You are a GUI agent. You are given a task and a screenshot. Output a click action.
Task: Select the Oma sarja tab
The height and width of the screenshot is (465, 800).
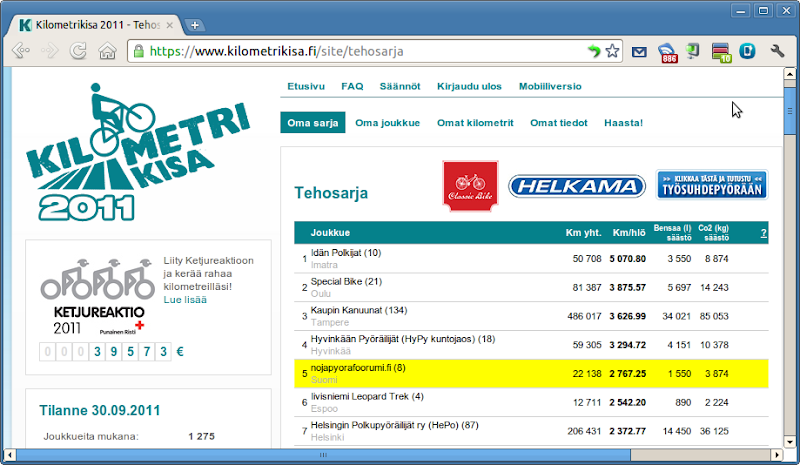(313, 123)
